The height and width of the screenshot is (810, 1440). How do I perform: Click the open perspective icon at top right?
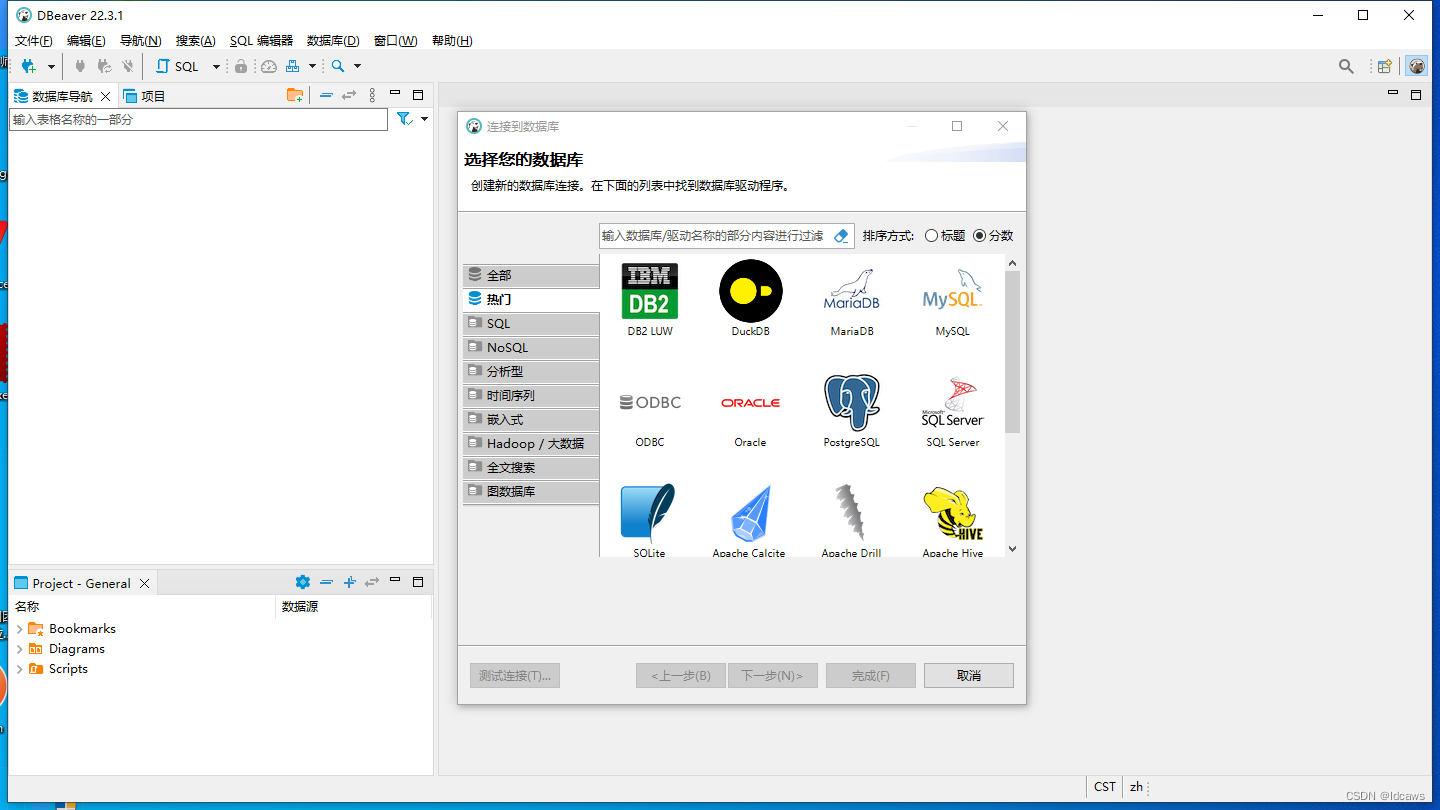[1385, 66]
